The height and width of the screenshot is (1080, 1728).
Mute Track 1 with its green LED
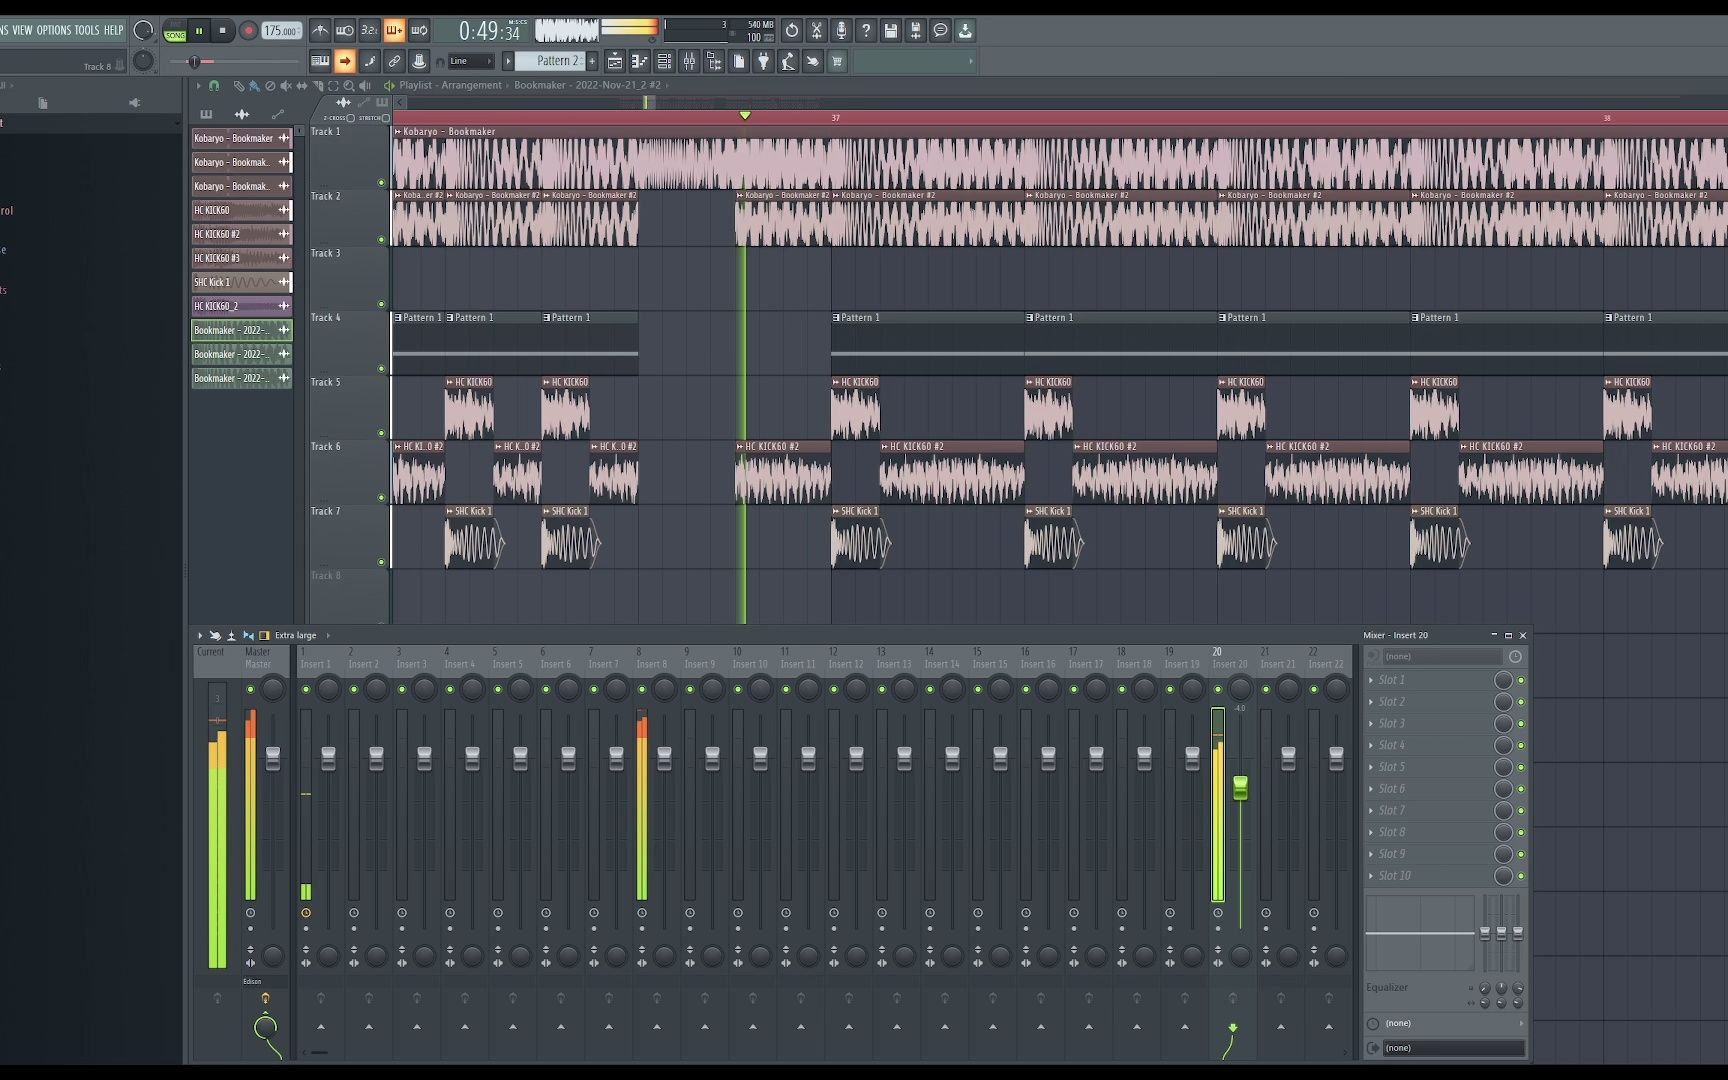point(381,182)
